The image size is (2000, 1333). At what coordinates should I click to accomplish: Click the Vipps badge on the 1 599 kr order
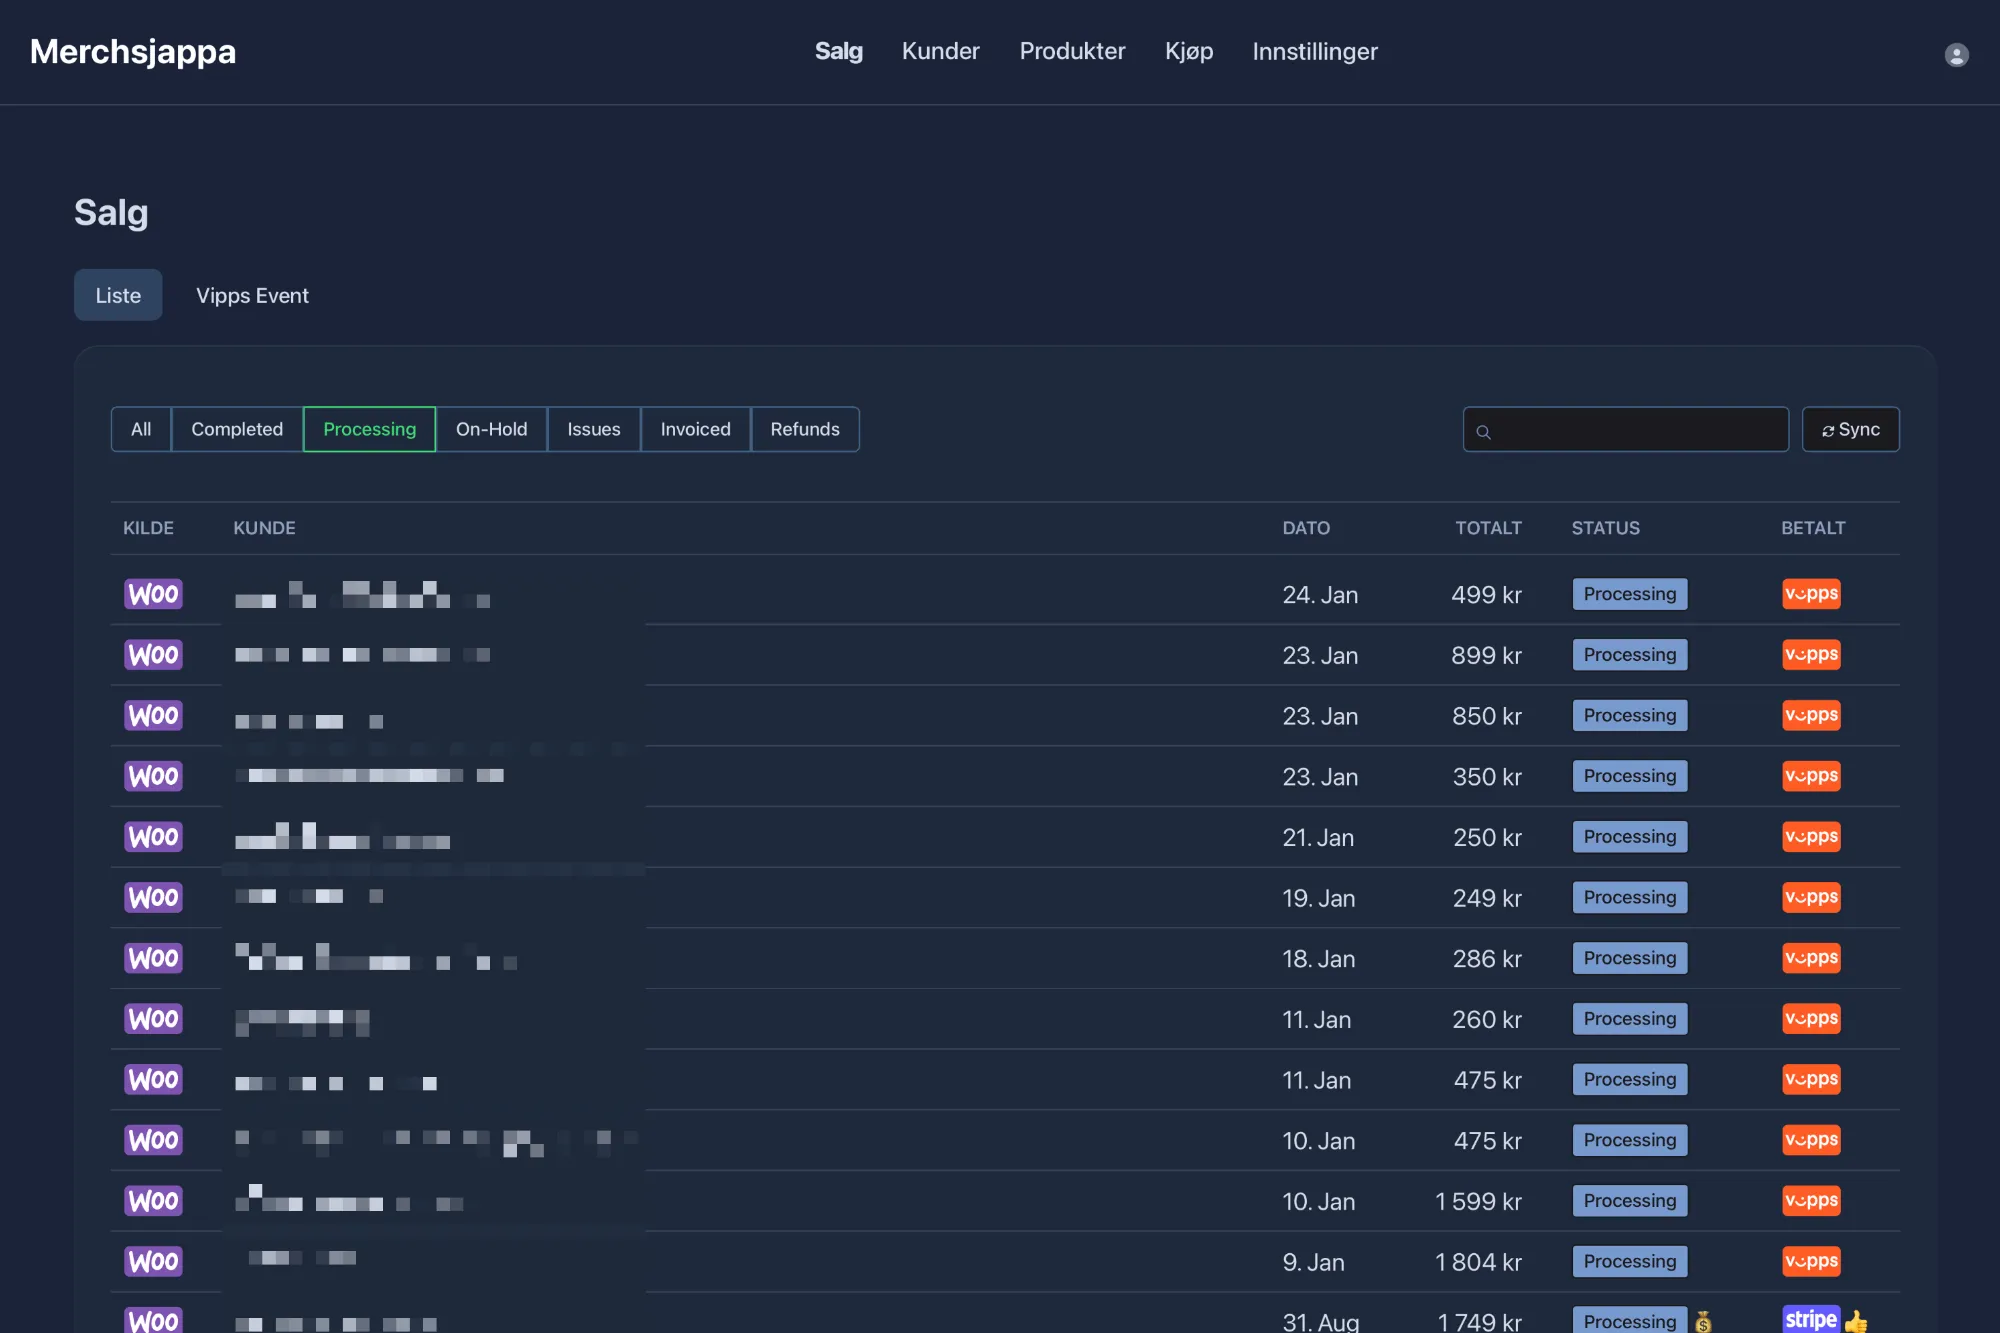pyautogui.click(x=1811, y=1200)
